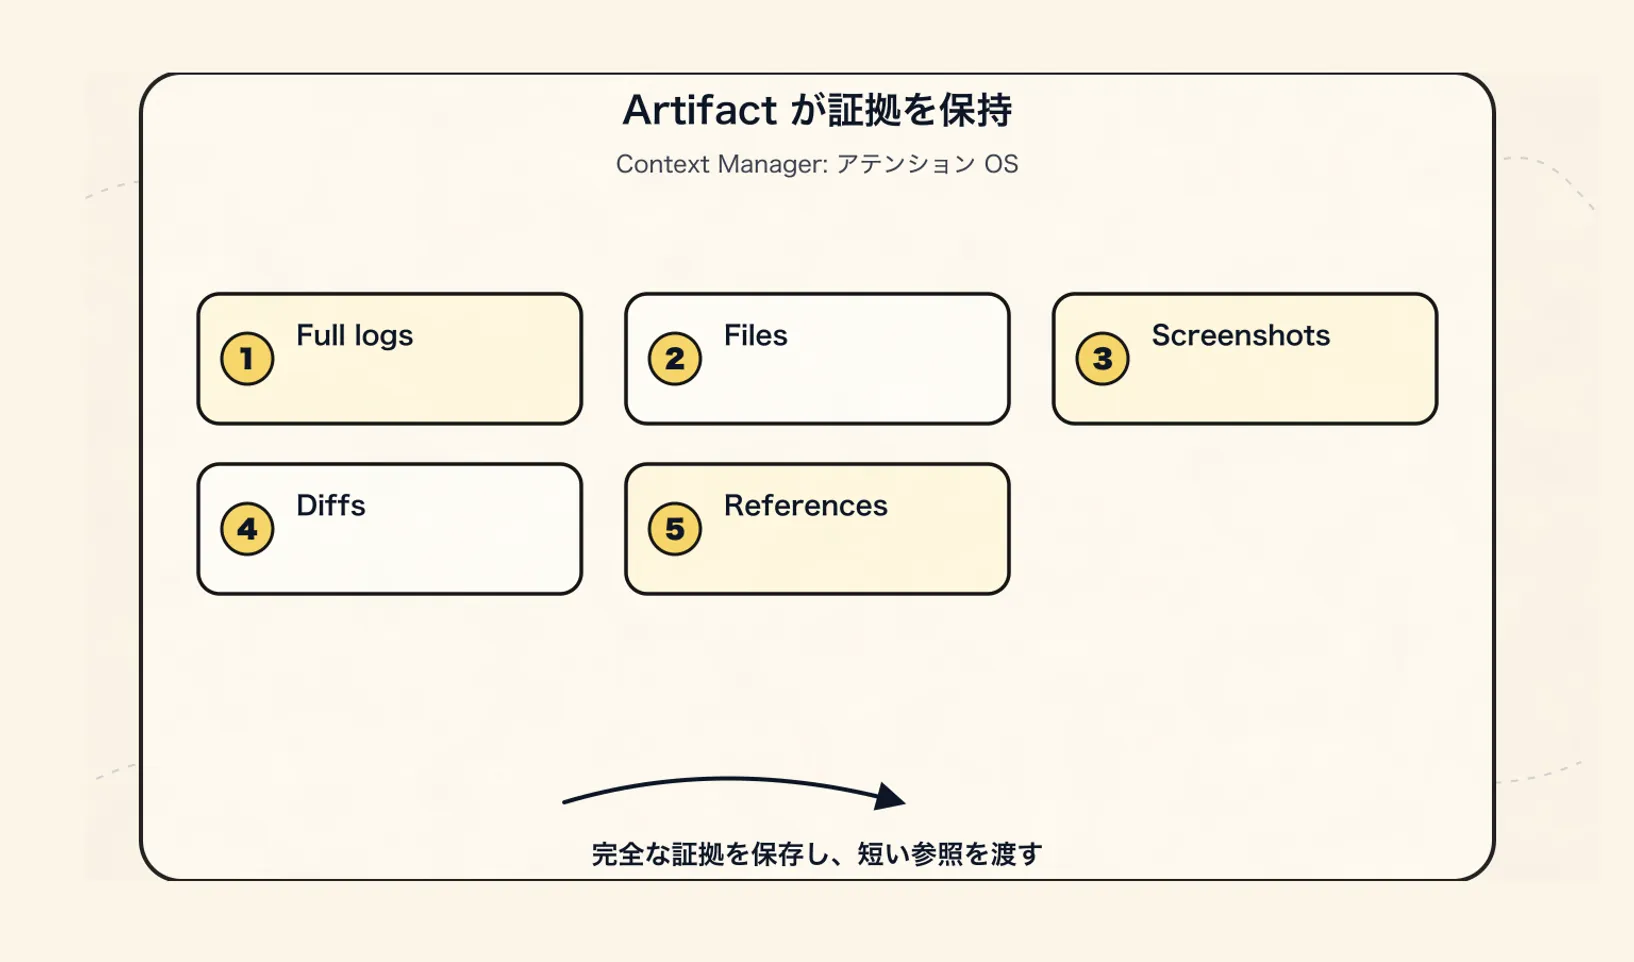This screenshot has height=962, width=1634.
Task: Click caption '完全な証拠を保存し、短い参照を渡す'
Action: click(x=817, y=854)
